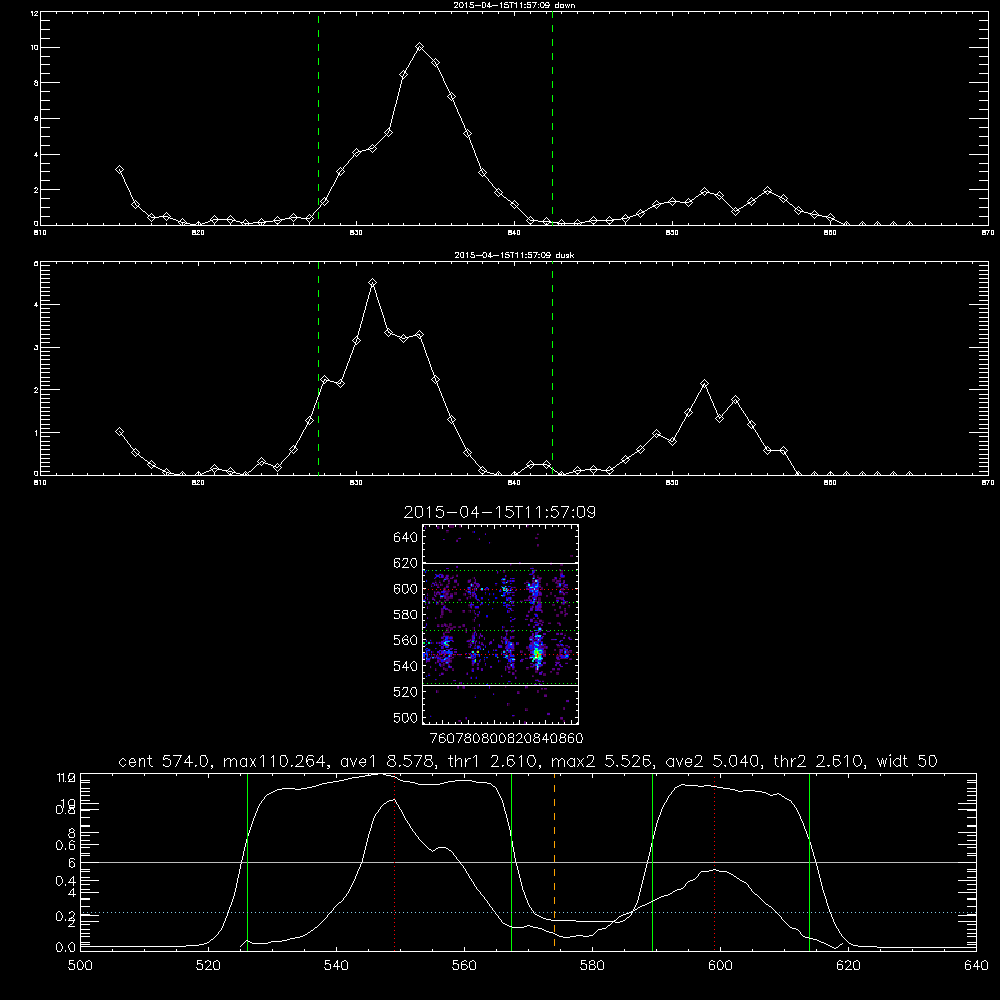Click the dawn plot title '2015-04-15T11:57:09 dawn'
Viewport: 1000px width, 1000px height.
coord(514,5)
